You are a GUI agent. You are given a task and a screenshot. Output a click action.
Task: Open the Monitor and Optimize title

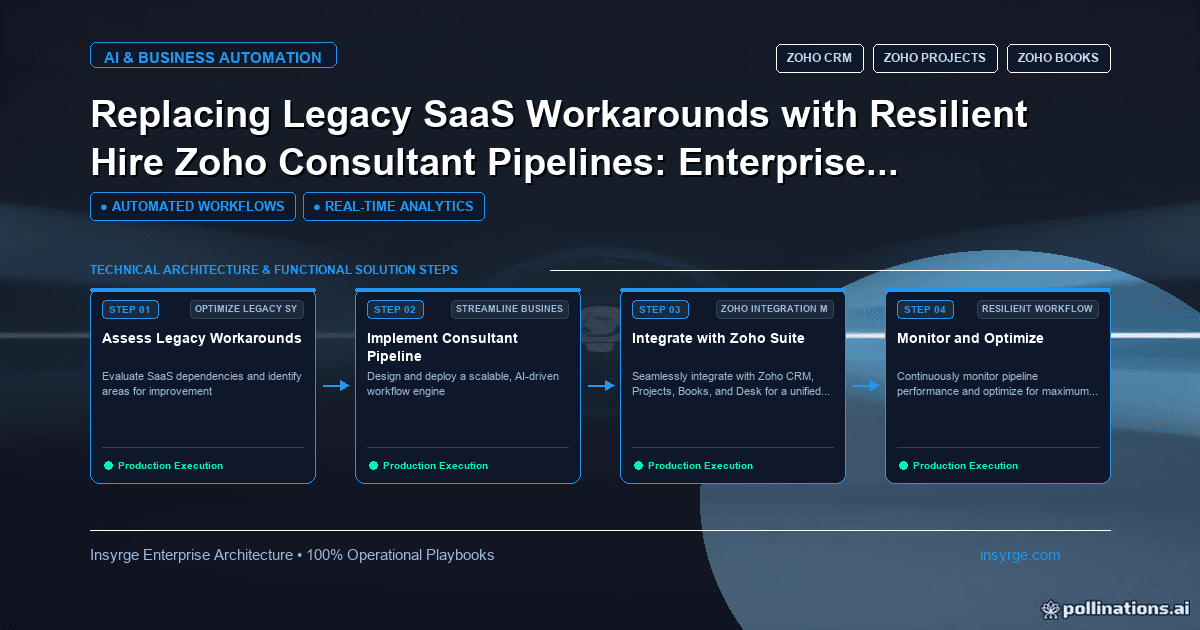pyautogui.click(x=970, y=339)
